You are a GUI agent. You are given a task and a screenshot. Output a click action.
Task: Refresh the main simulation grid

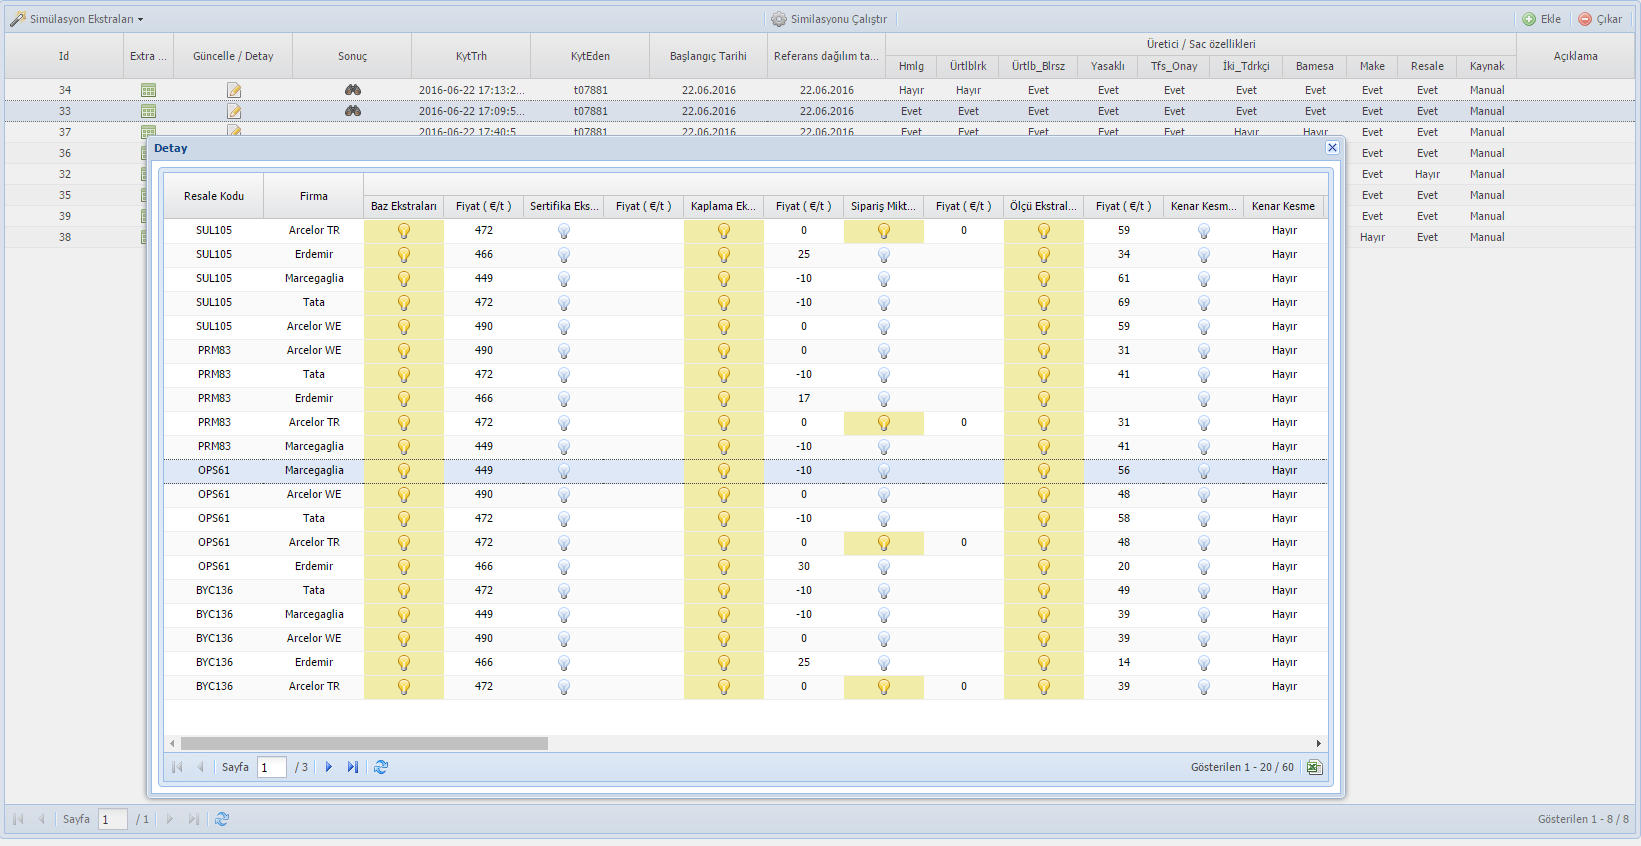pos(222,819)
